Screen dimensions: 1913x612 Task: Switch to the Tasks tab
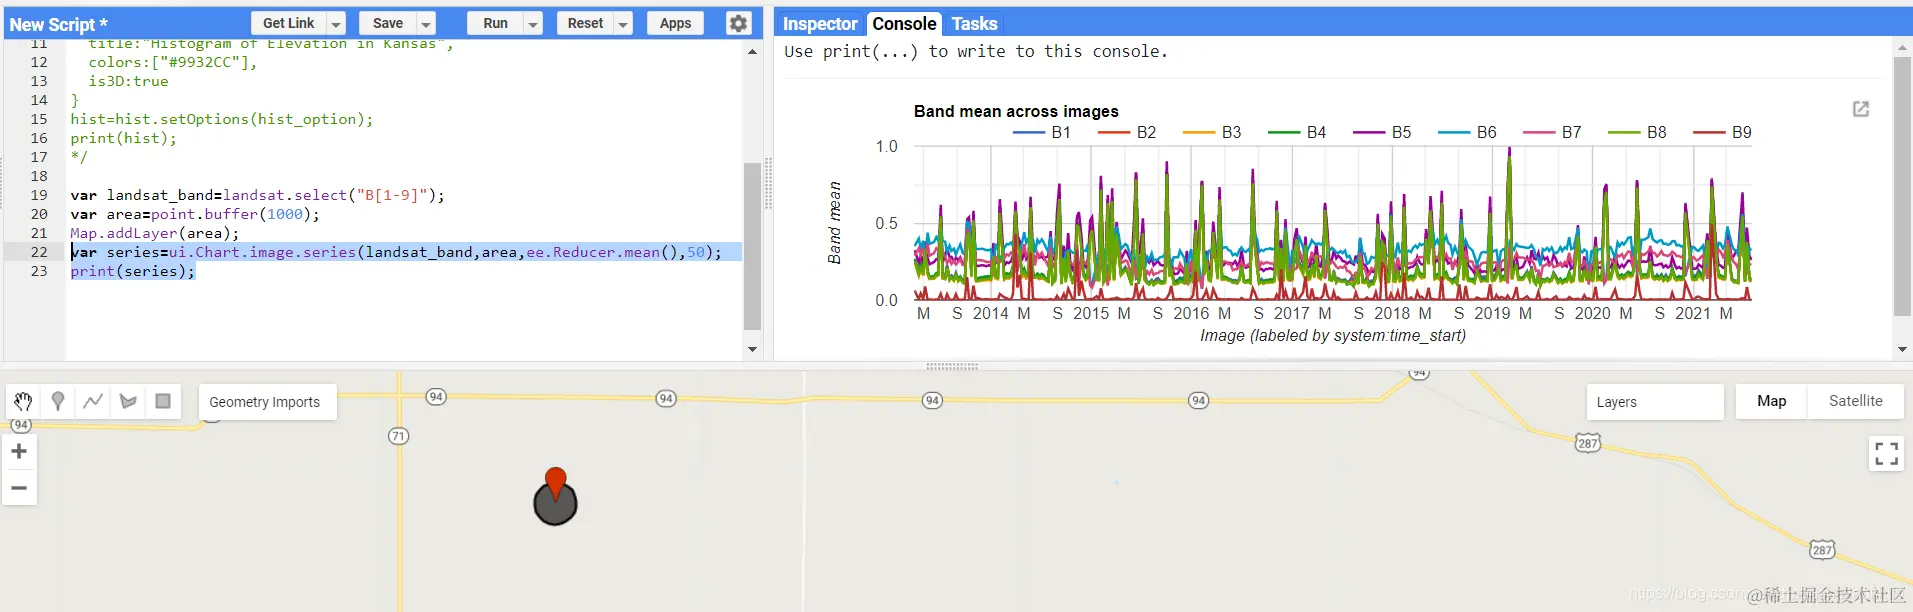[x=974, y=23]
